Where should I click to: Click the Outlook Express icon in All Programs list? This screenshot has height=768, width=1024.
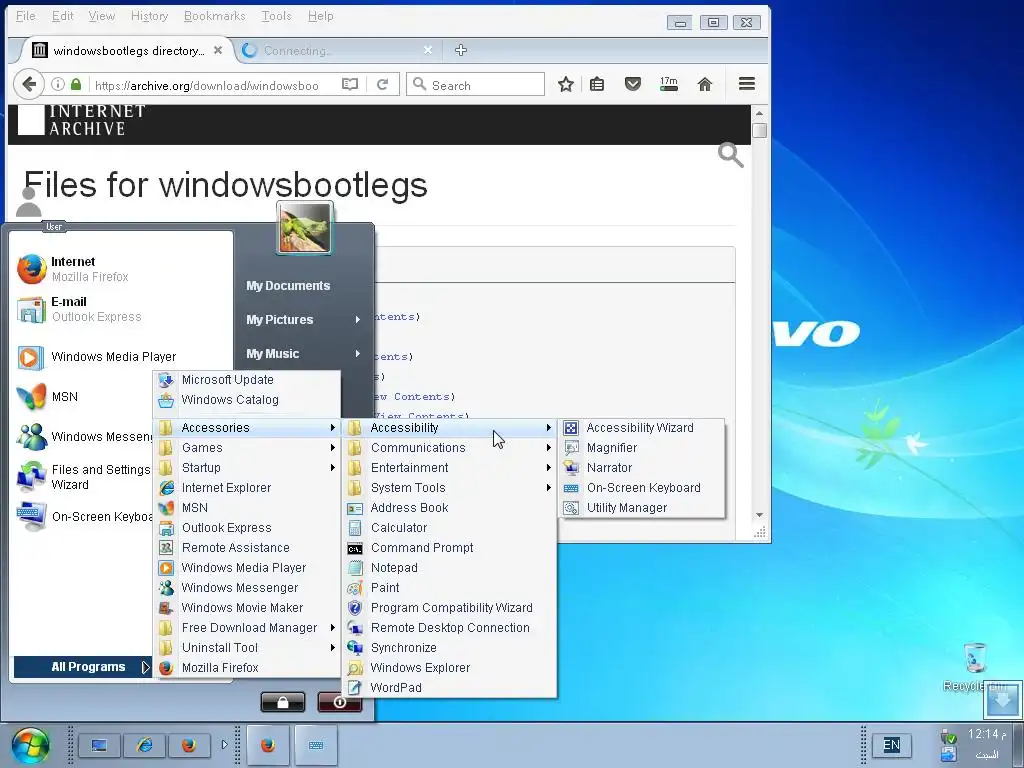click(x=166, y=528)
